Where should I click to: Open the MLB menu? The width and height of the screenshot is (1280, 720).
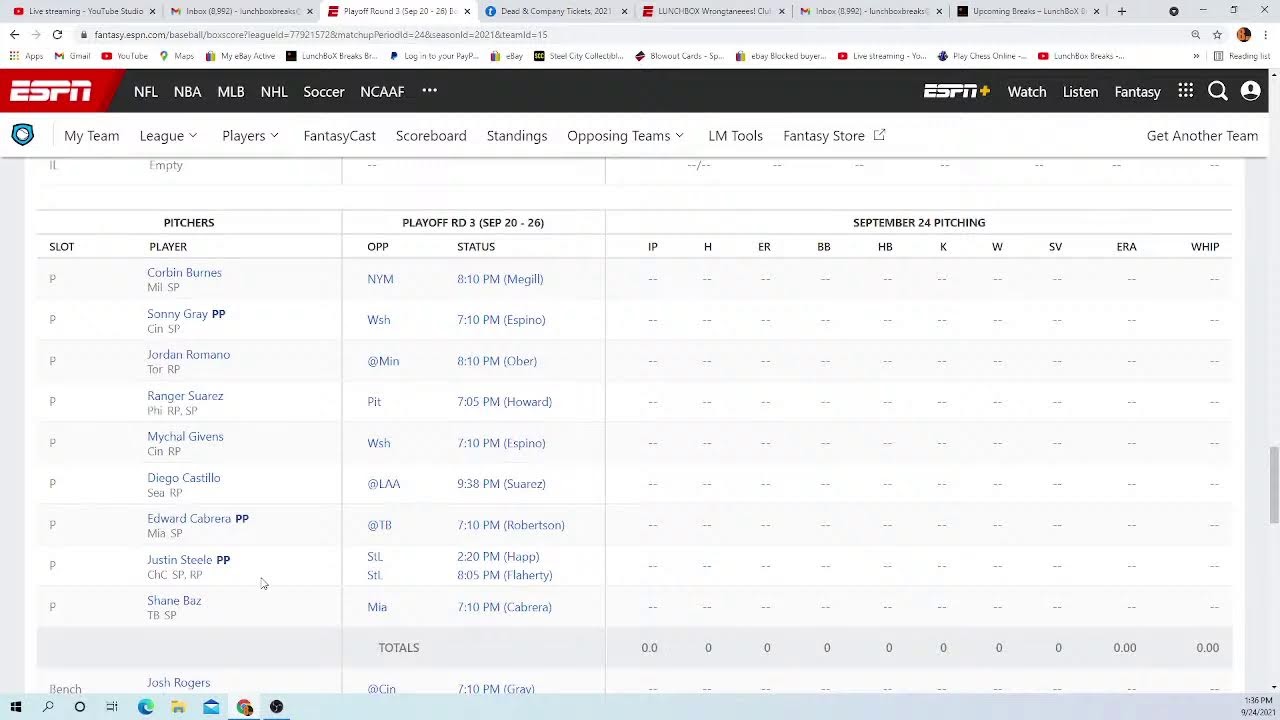click(x=231, y=91)
